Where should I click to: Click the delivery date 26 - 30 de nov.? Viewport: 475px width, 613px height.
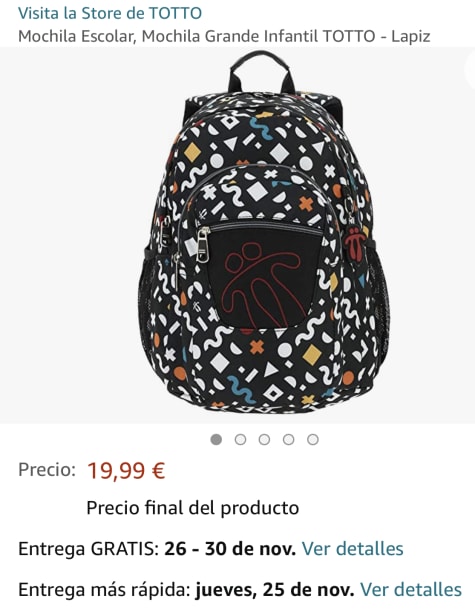230,548
